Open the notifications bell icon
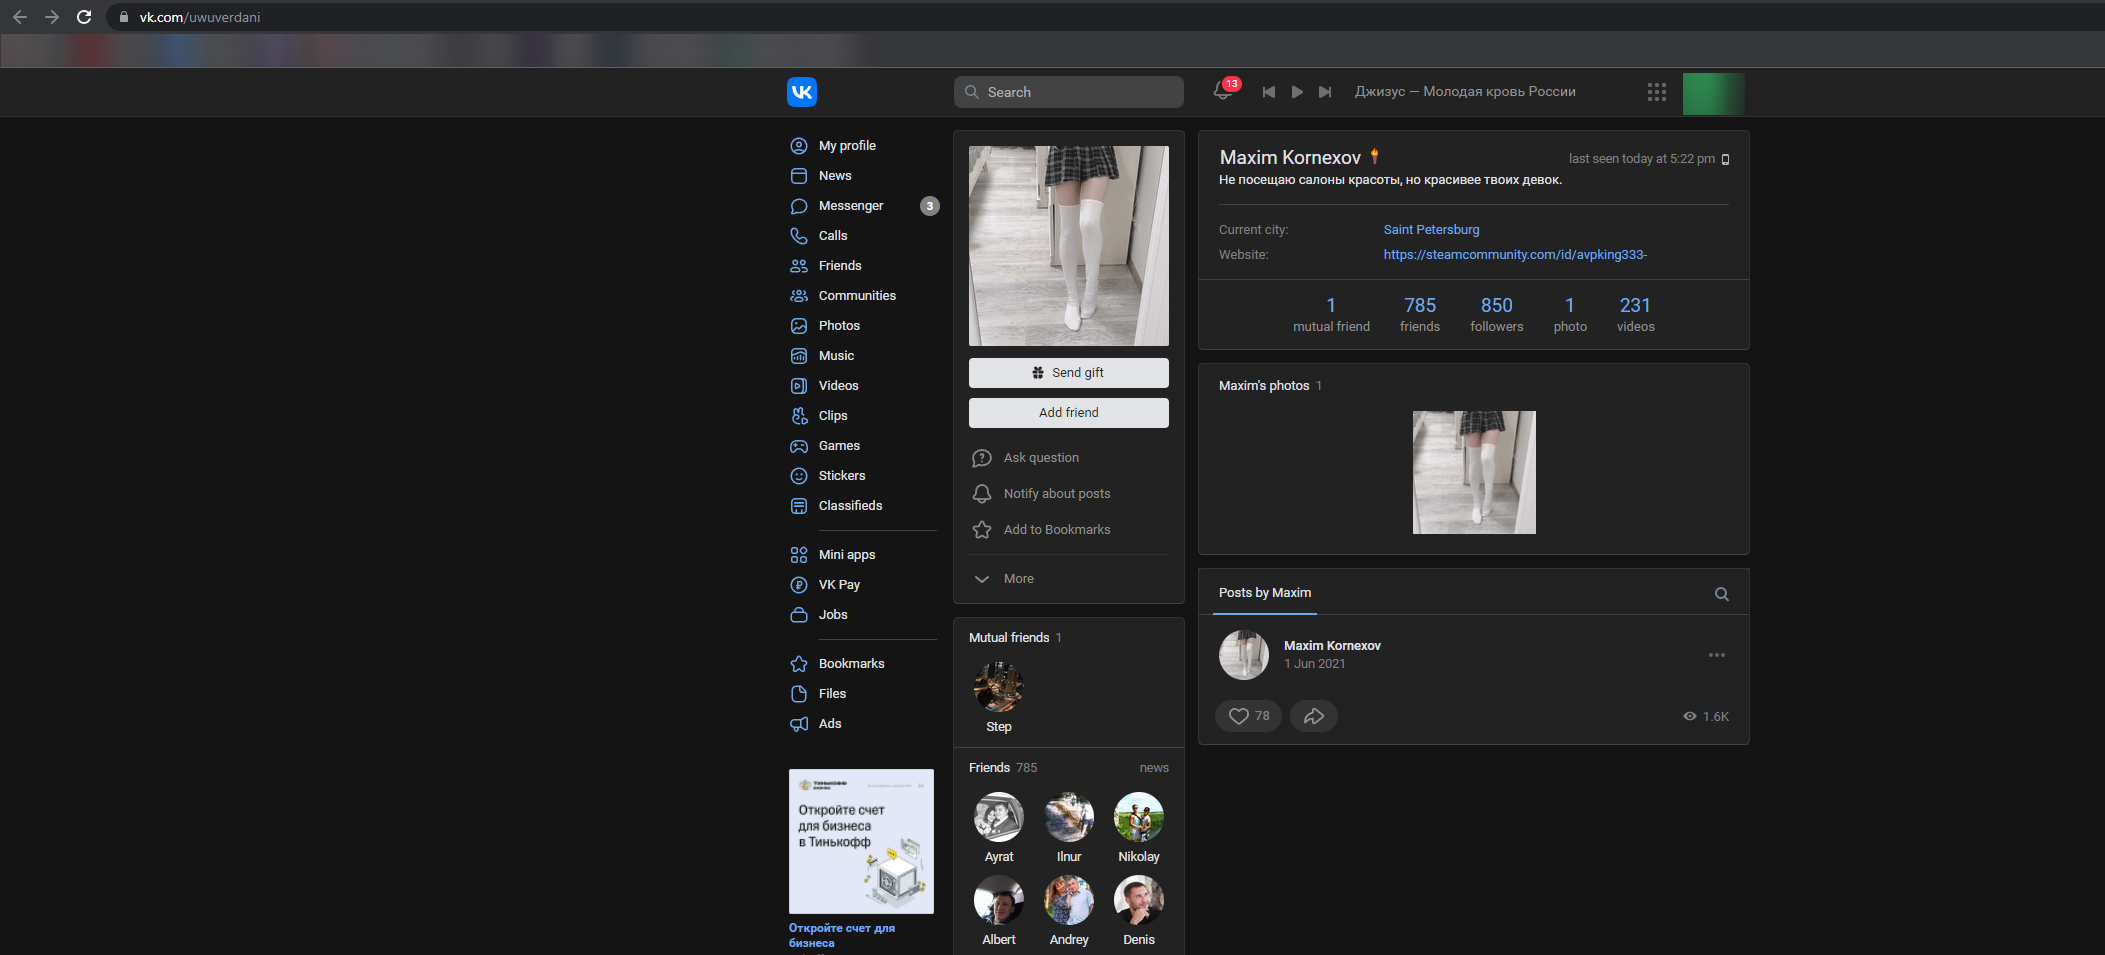 [x=1223, y=91]
